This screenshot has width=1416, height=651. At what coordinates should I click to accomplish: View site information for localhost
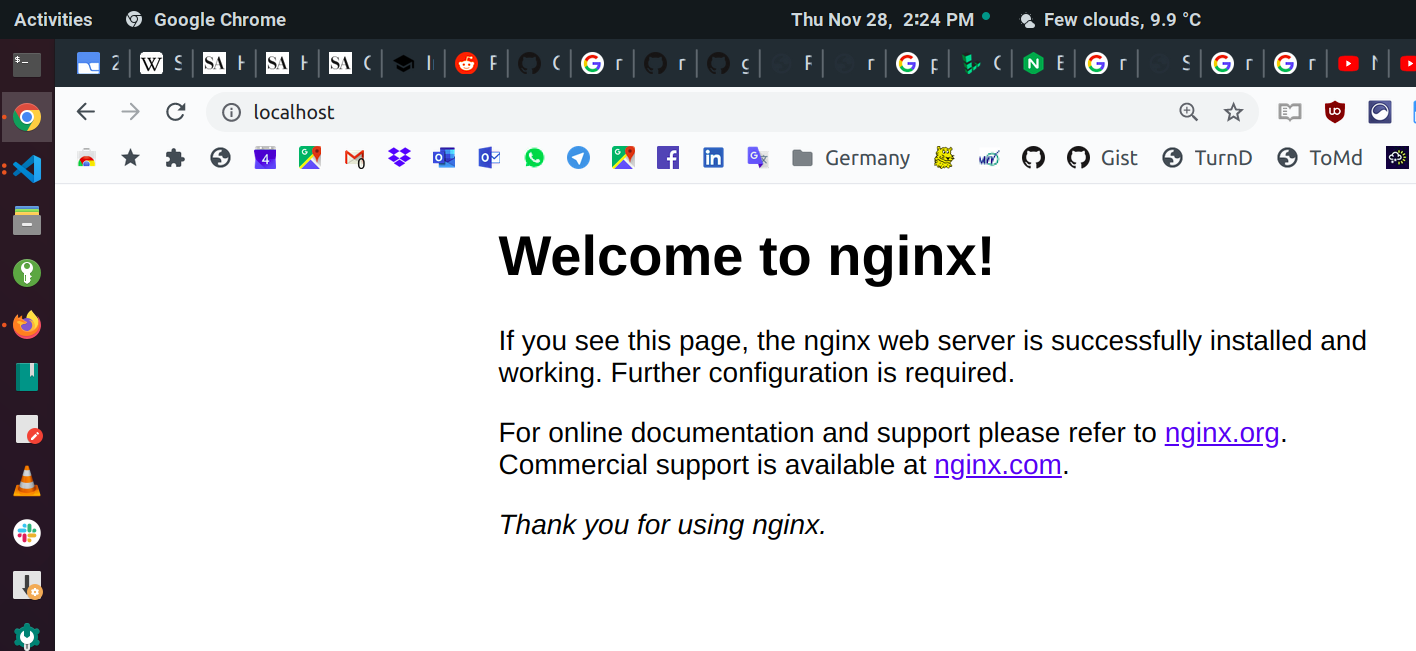pos(231,112)
